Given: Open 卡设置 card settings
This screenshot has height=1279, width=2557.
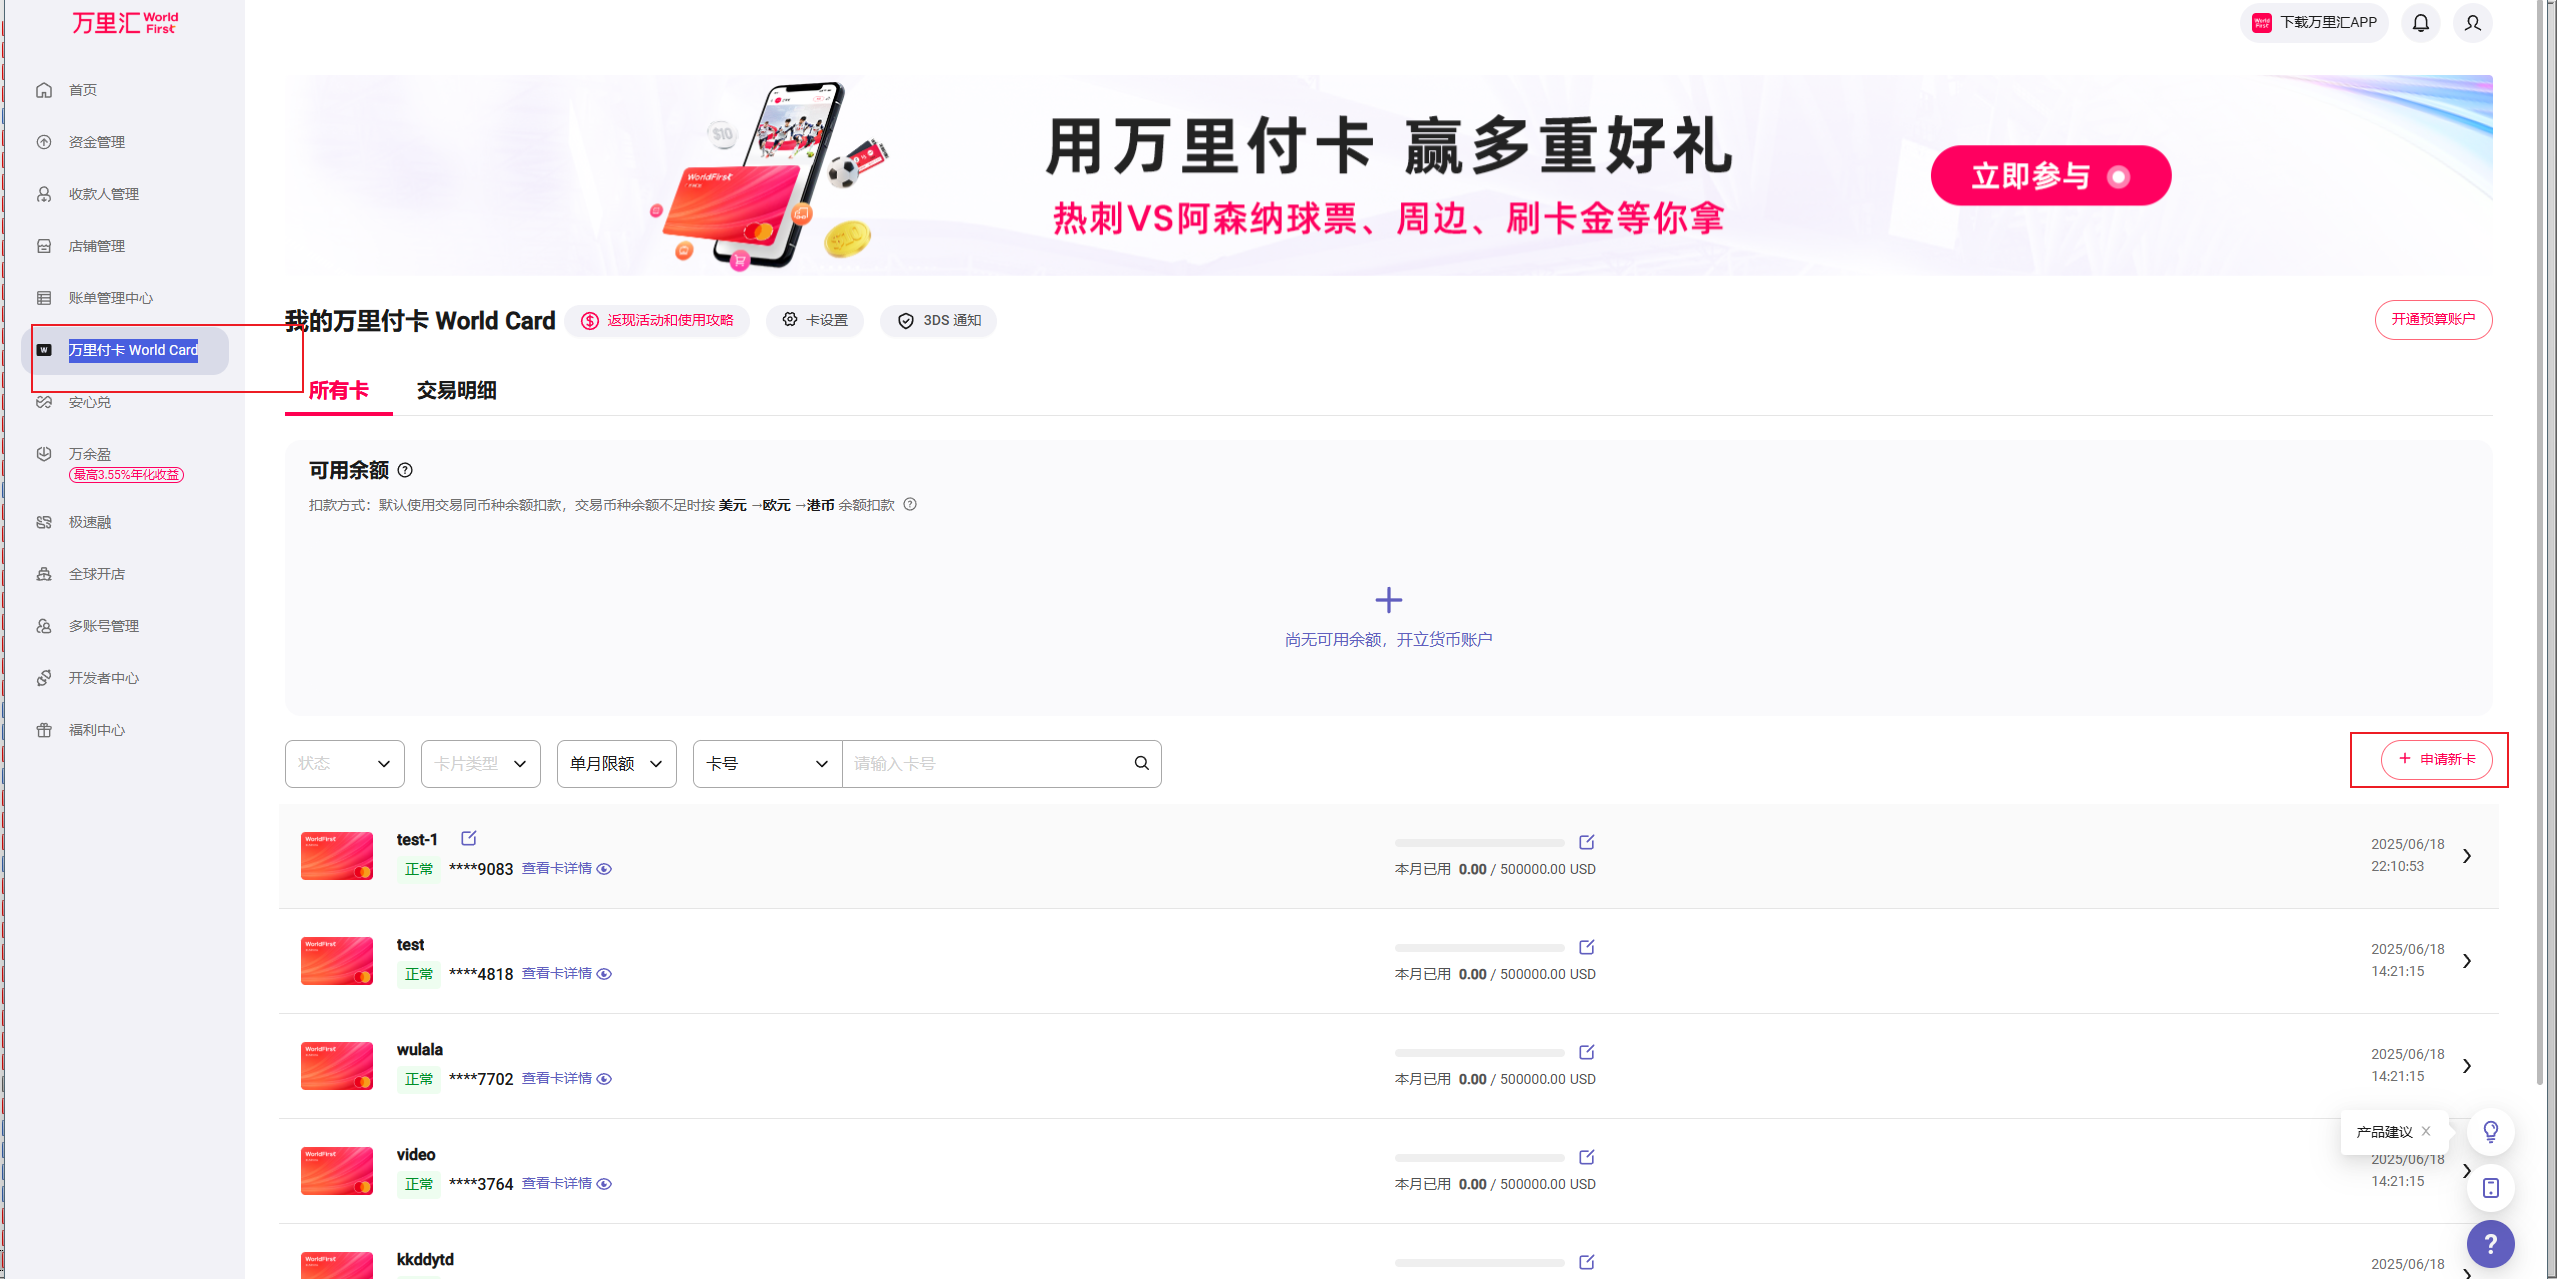Looking at the screenshot, I should [815, 321].
